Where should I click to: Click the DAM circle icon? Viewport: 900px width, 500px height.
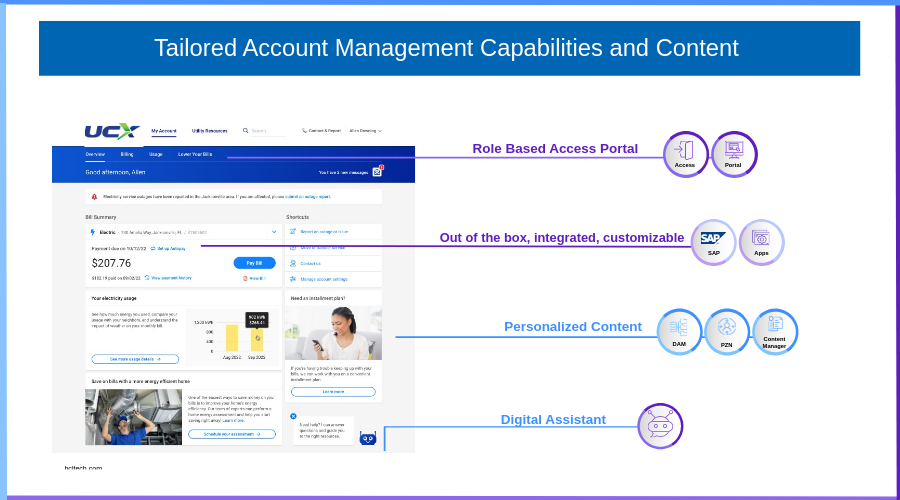(x=679, y=331)
